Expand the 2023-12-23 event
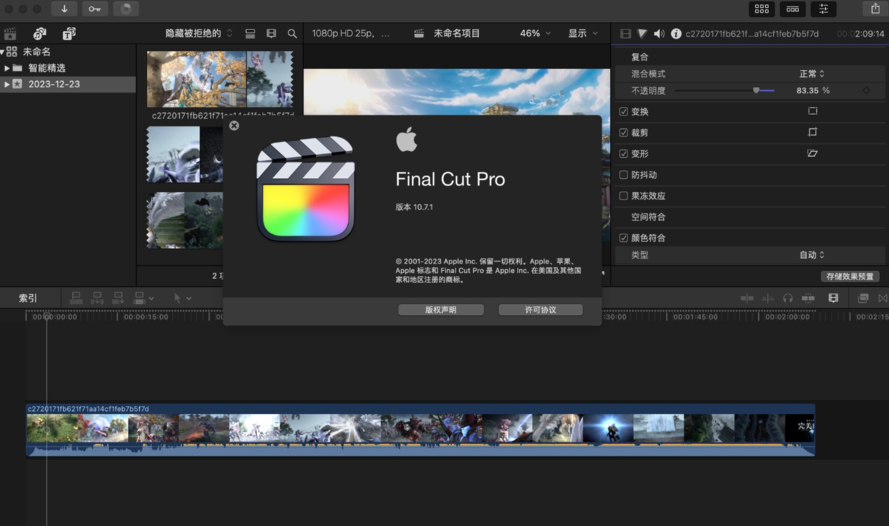The image size is (889, 526). [x=7, y=84]
